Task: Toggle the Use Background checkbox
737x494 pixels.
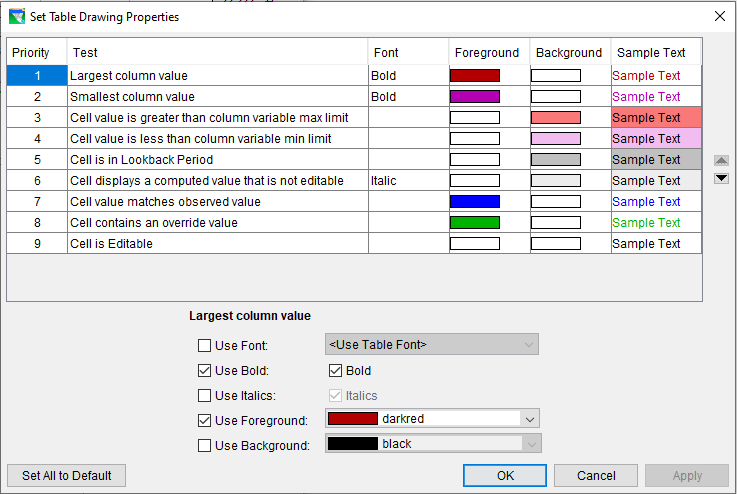Action: 204,446
